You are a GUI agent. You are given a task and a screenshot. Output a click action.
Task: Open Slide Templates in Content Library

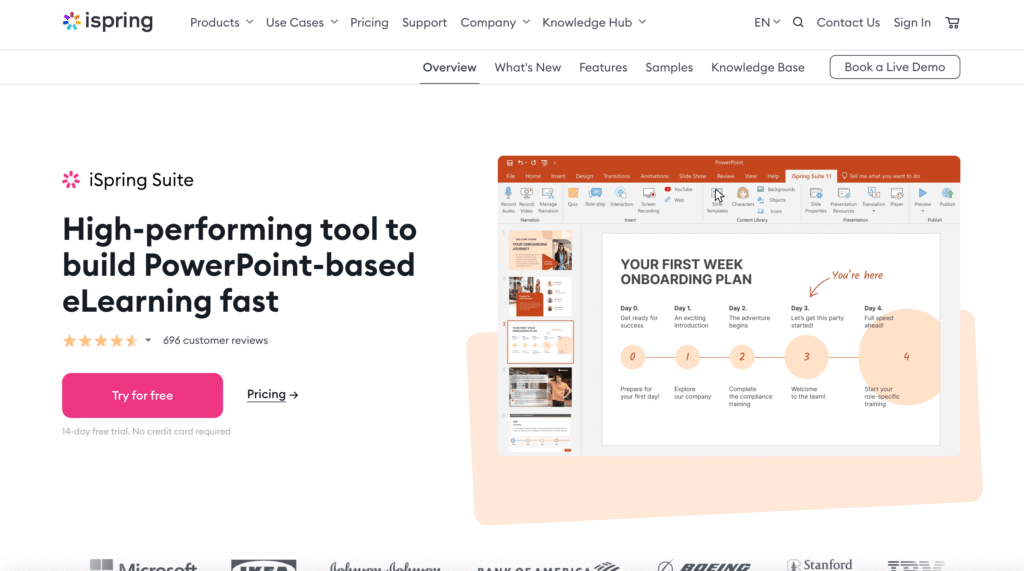[x=717, y=199]
